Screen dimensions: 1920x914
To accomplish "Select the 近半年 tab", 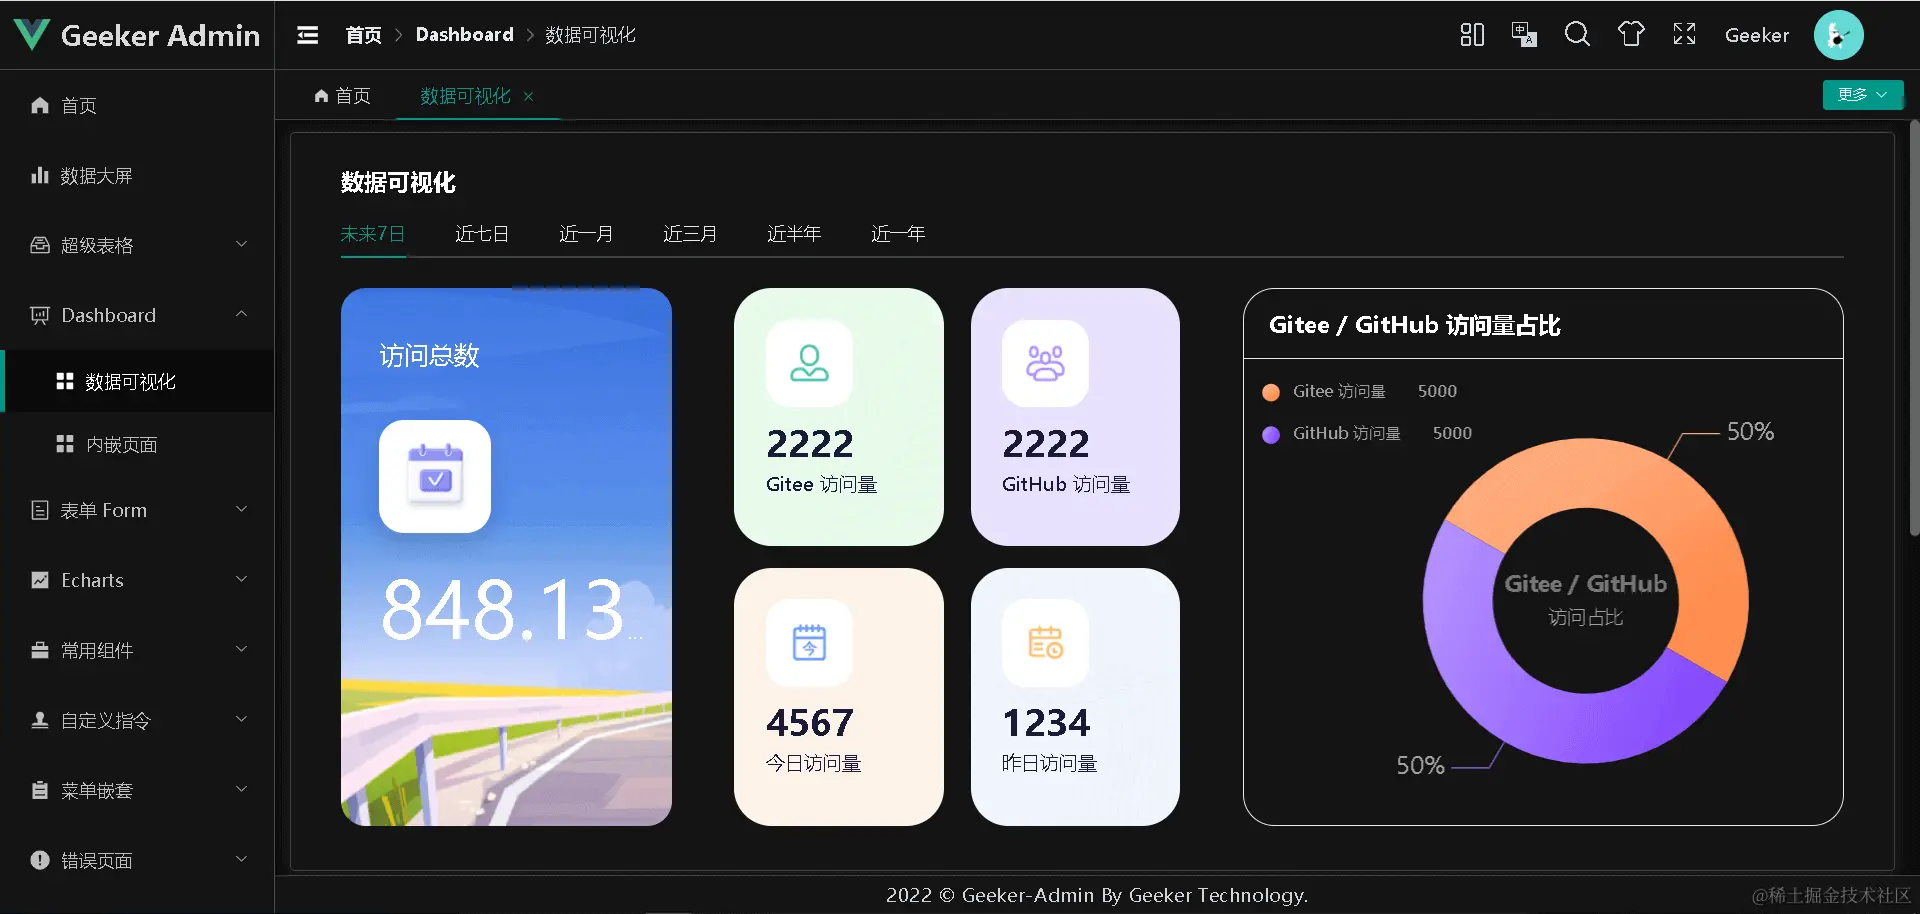I will coord(794,234).
